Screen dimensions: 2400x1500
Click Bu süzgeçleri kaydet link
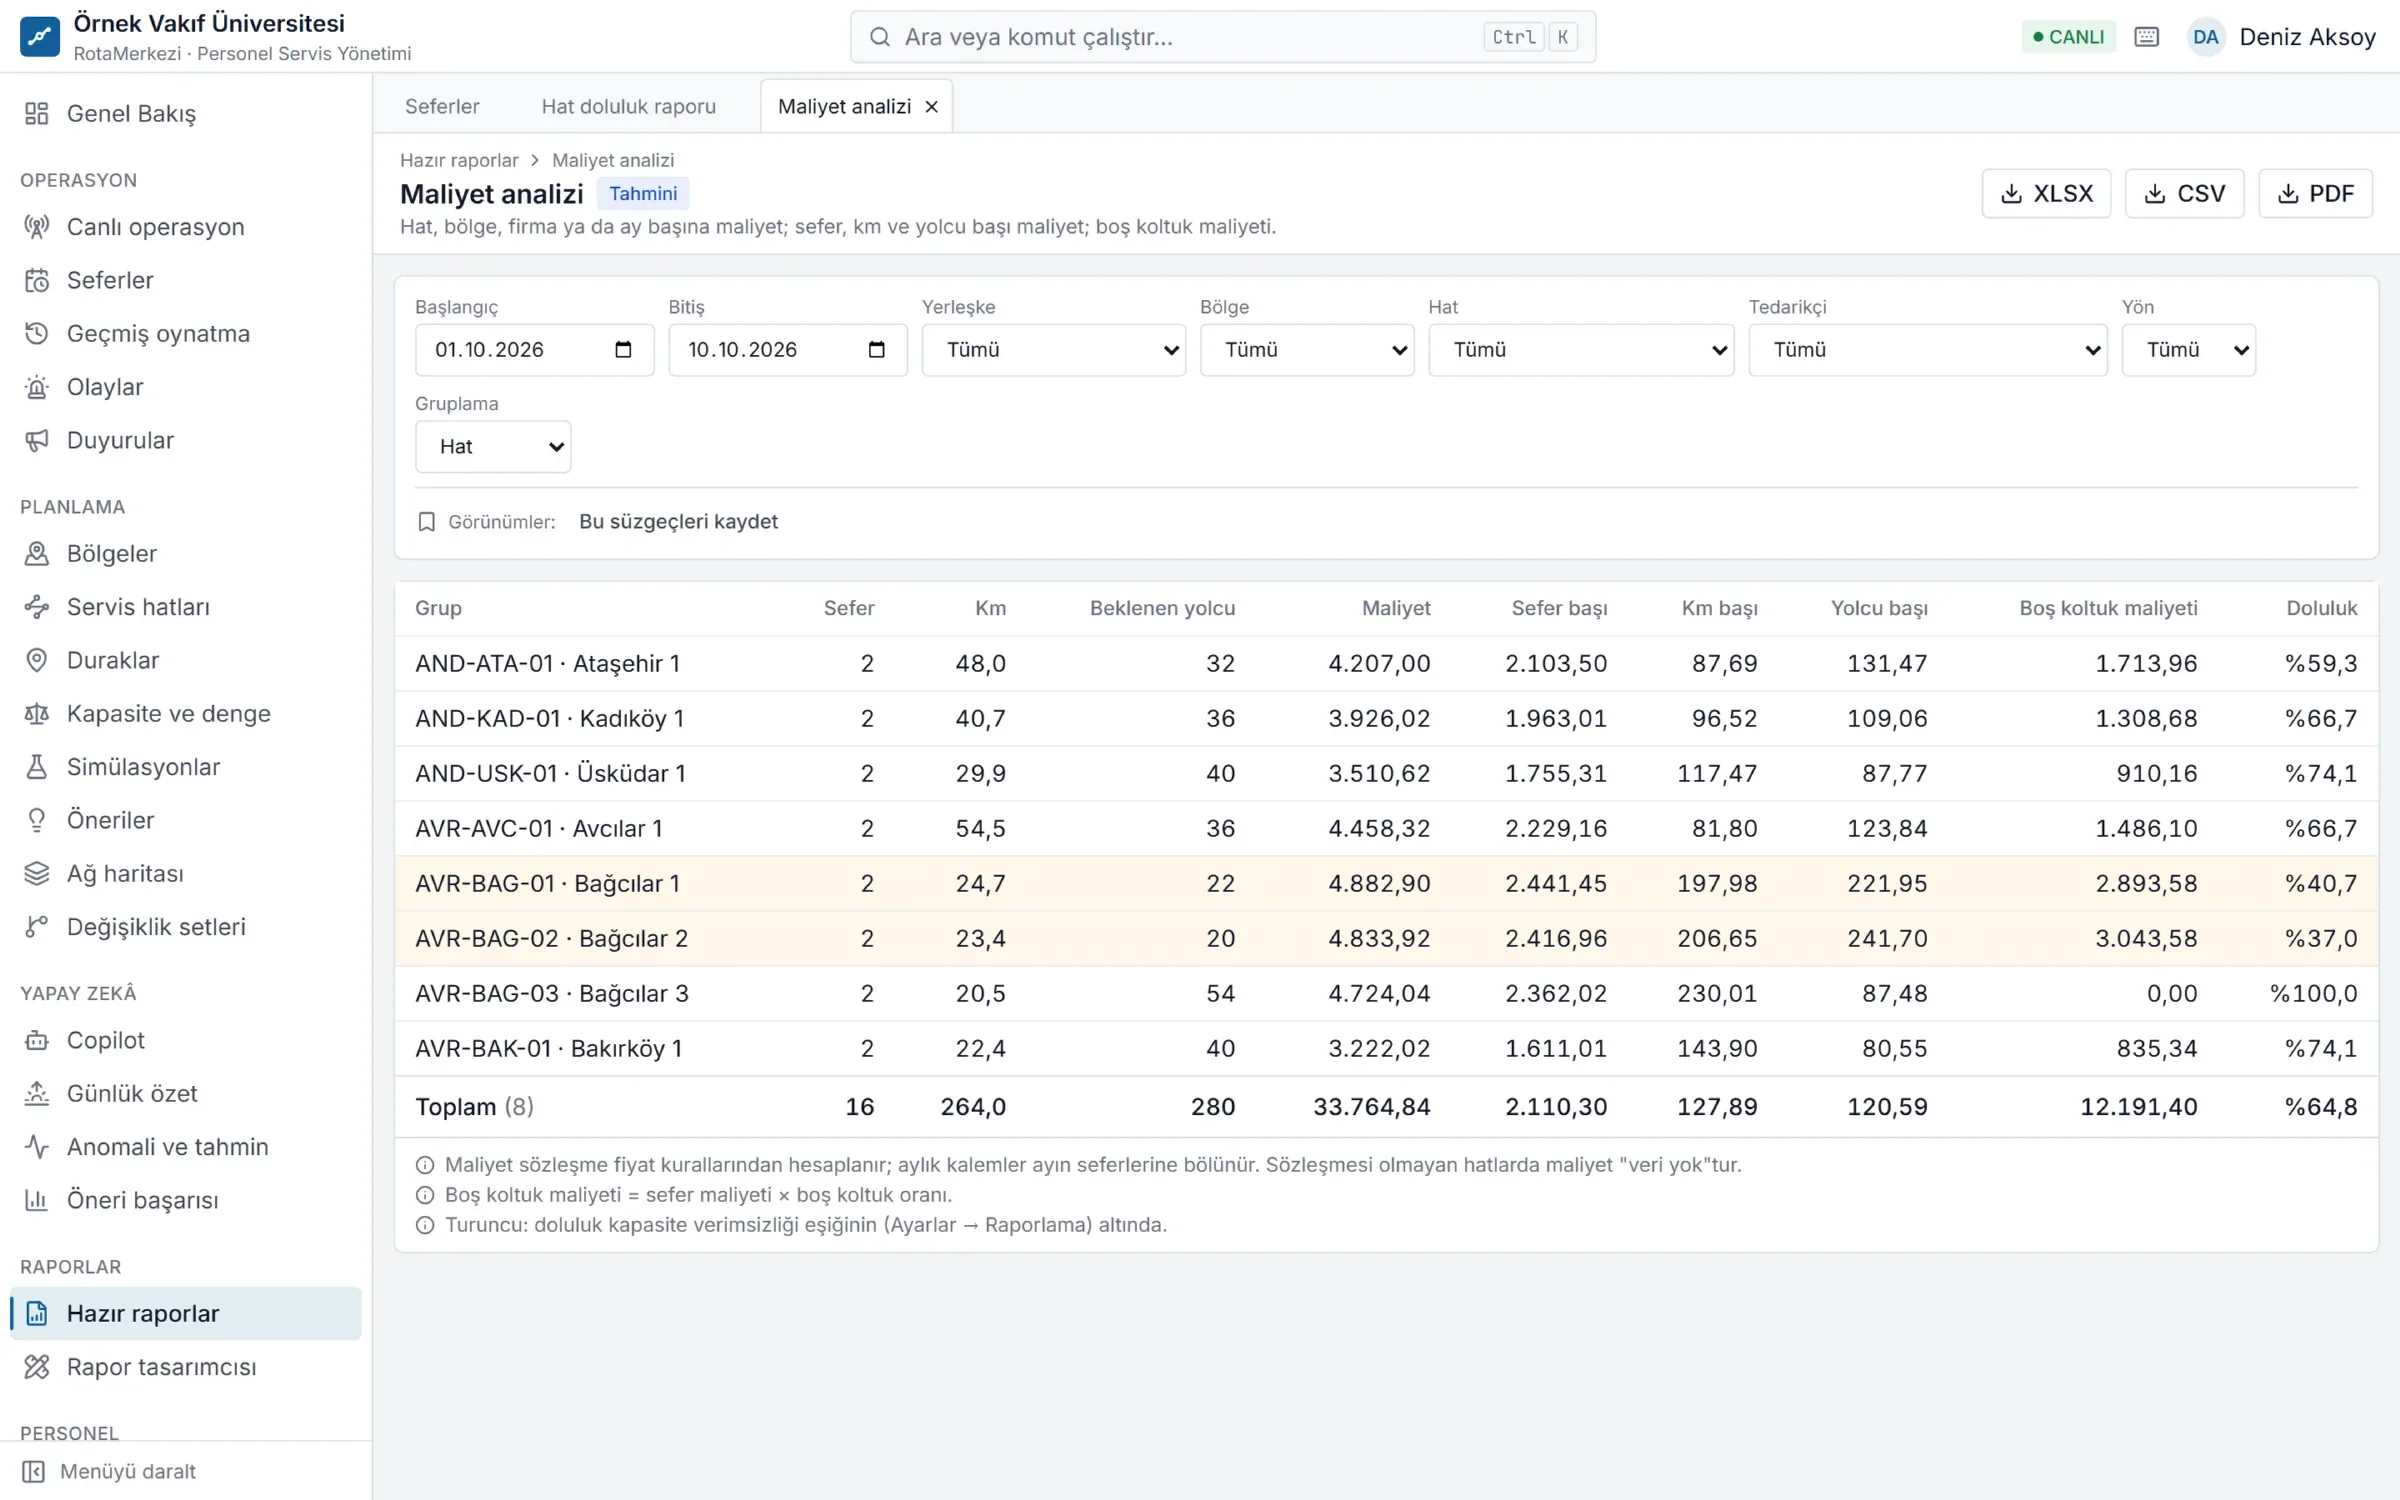pyautogui.click(x=678, y=522)
